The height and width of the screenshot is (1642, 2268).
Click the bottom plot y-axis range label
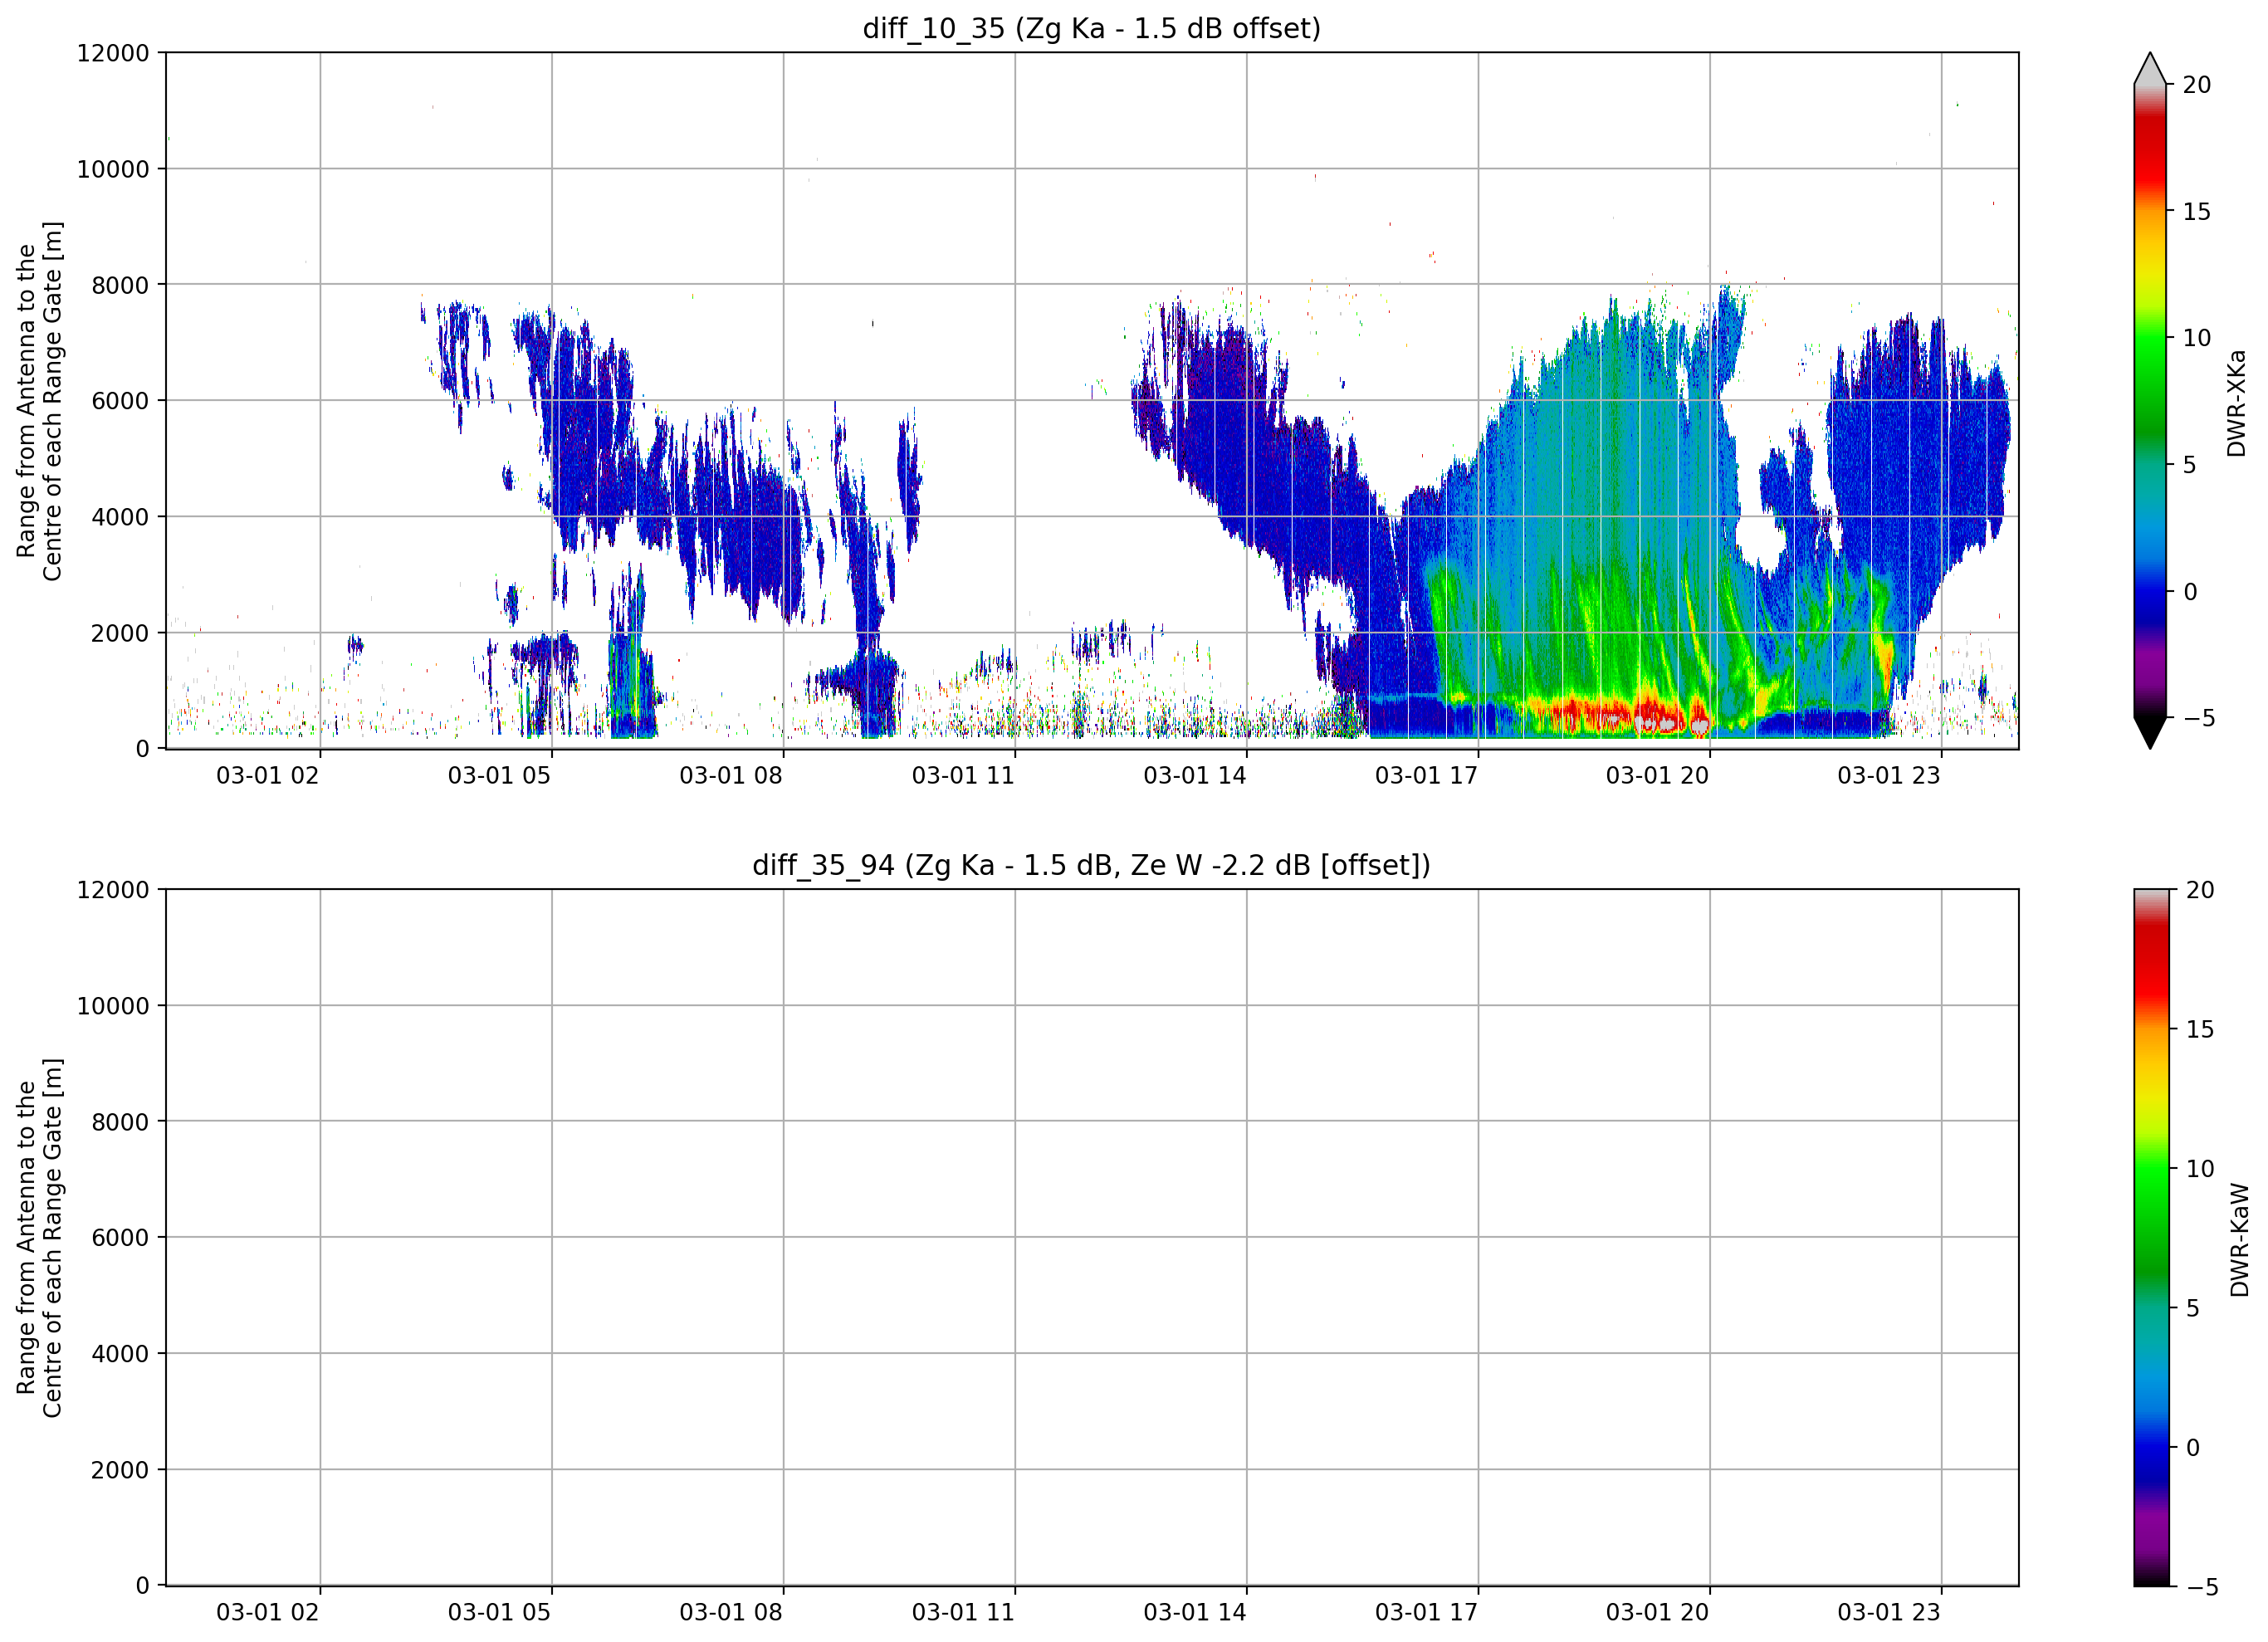click(x=39, y=1238)
